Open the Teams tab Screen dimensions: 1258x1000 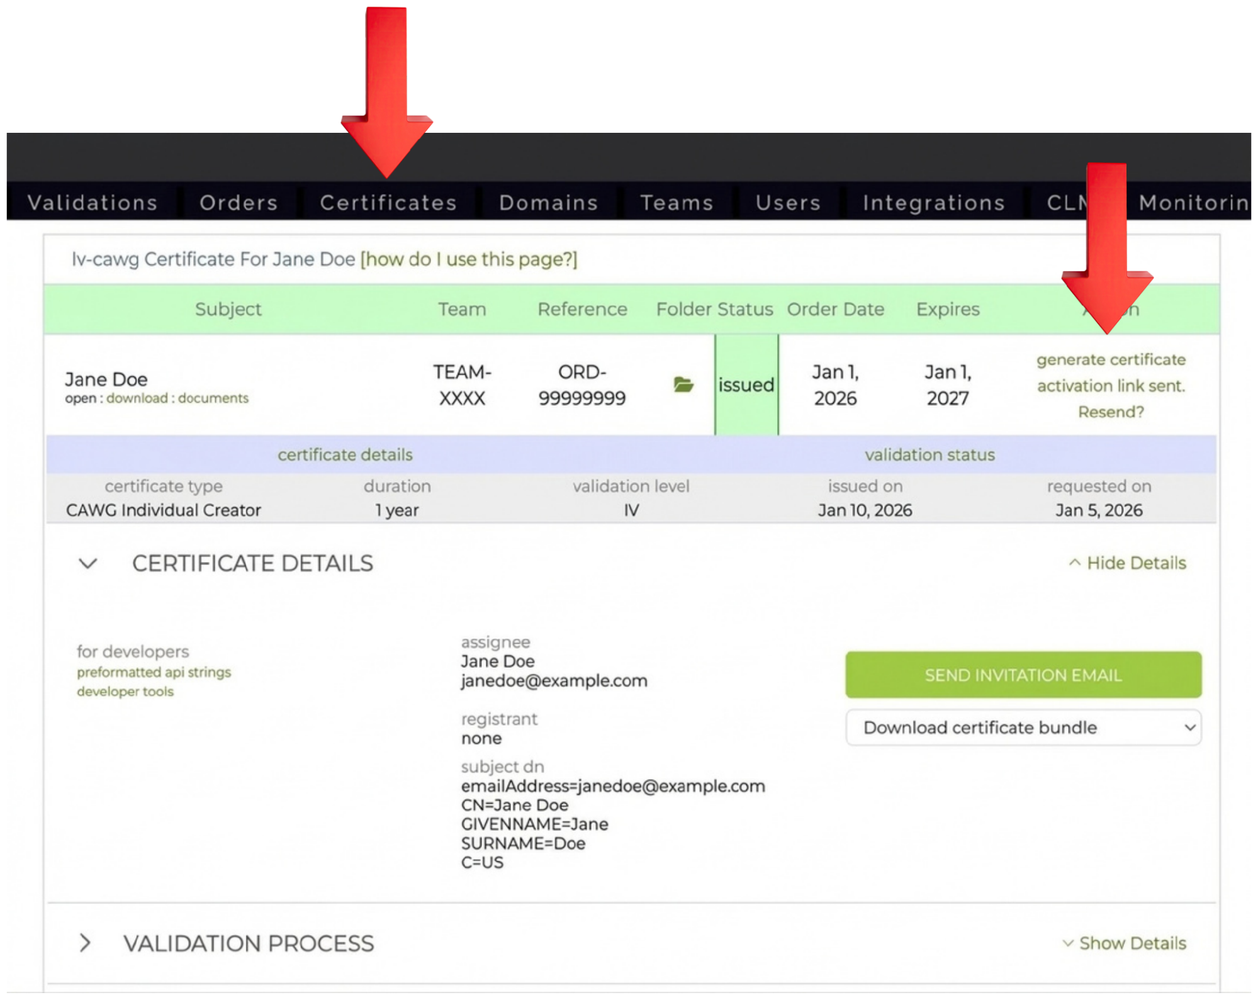point(676,203)
